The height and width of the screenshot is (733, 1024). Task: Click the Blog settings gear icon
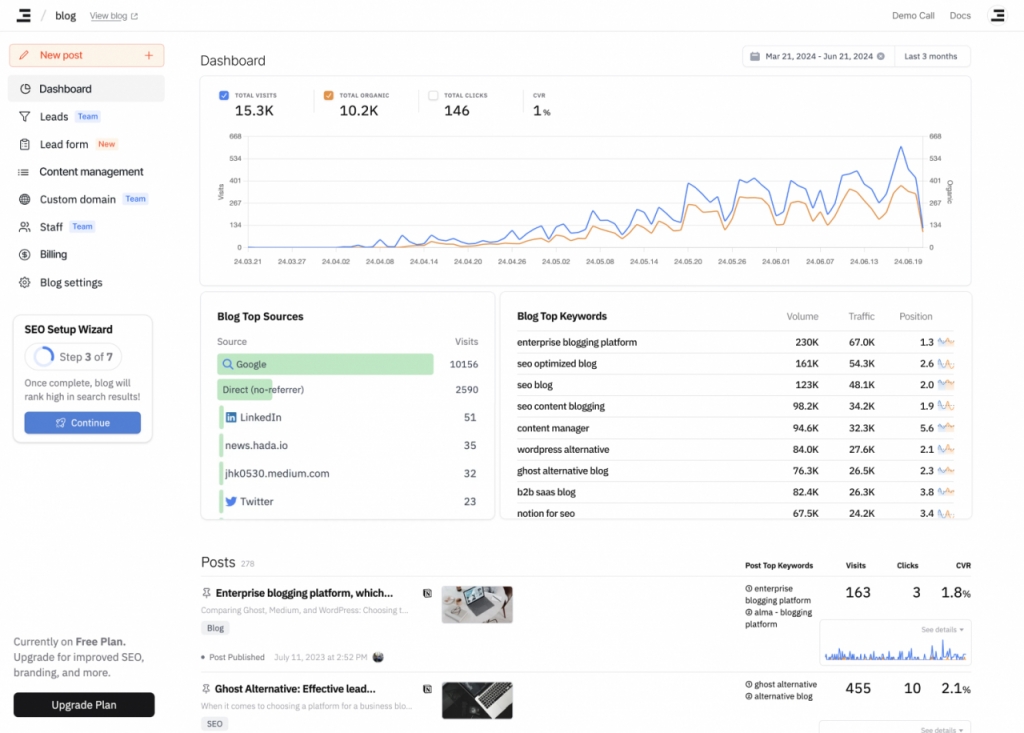(x=24, y=283)
